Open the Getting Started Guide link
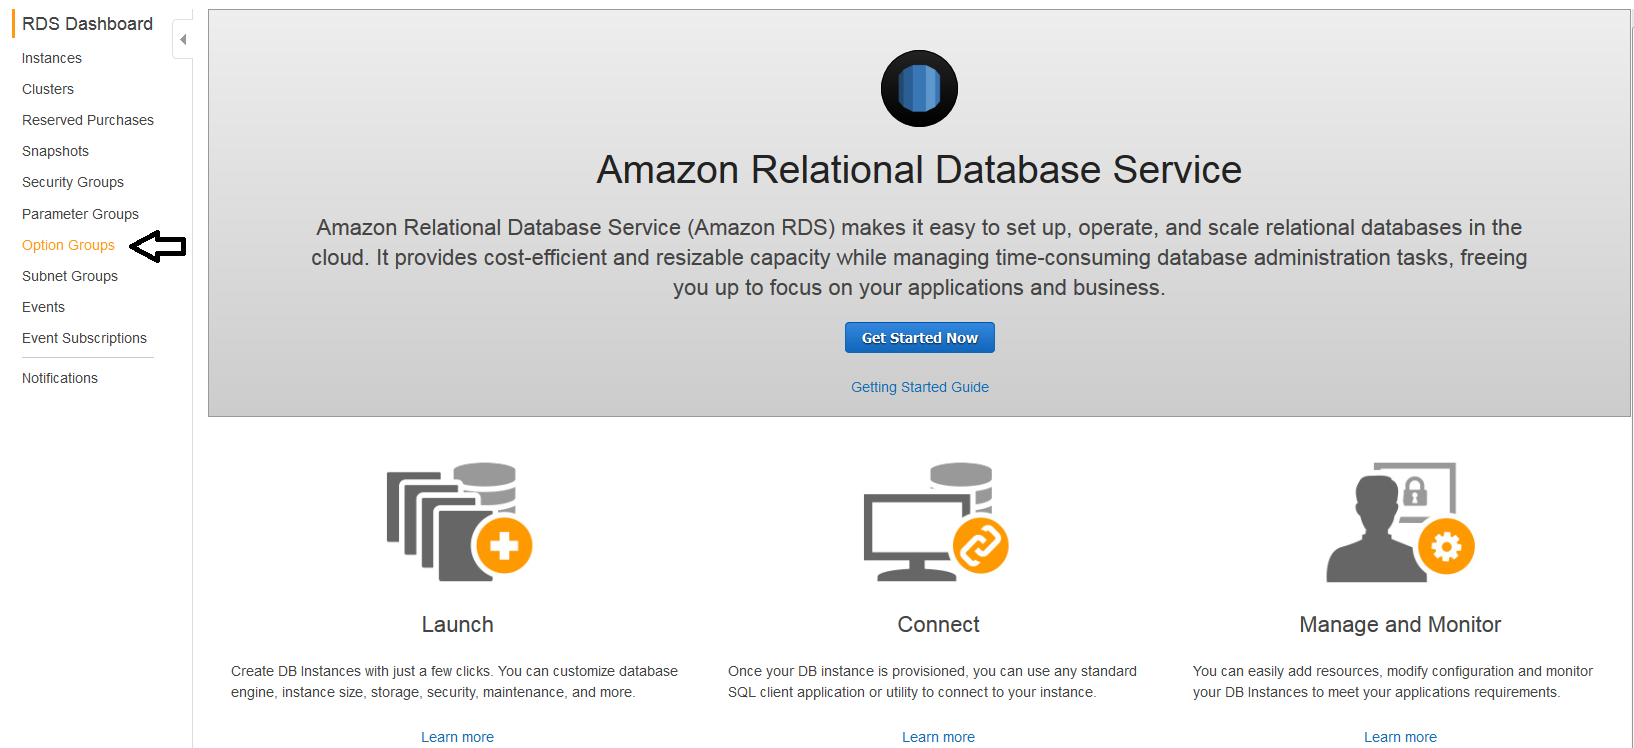Screen dimensions: 1634x748 (x=920, y=387)
